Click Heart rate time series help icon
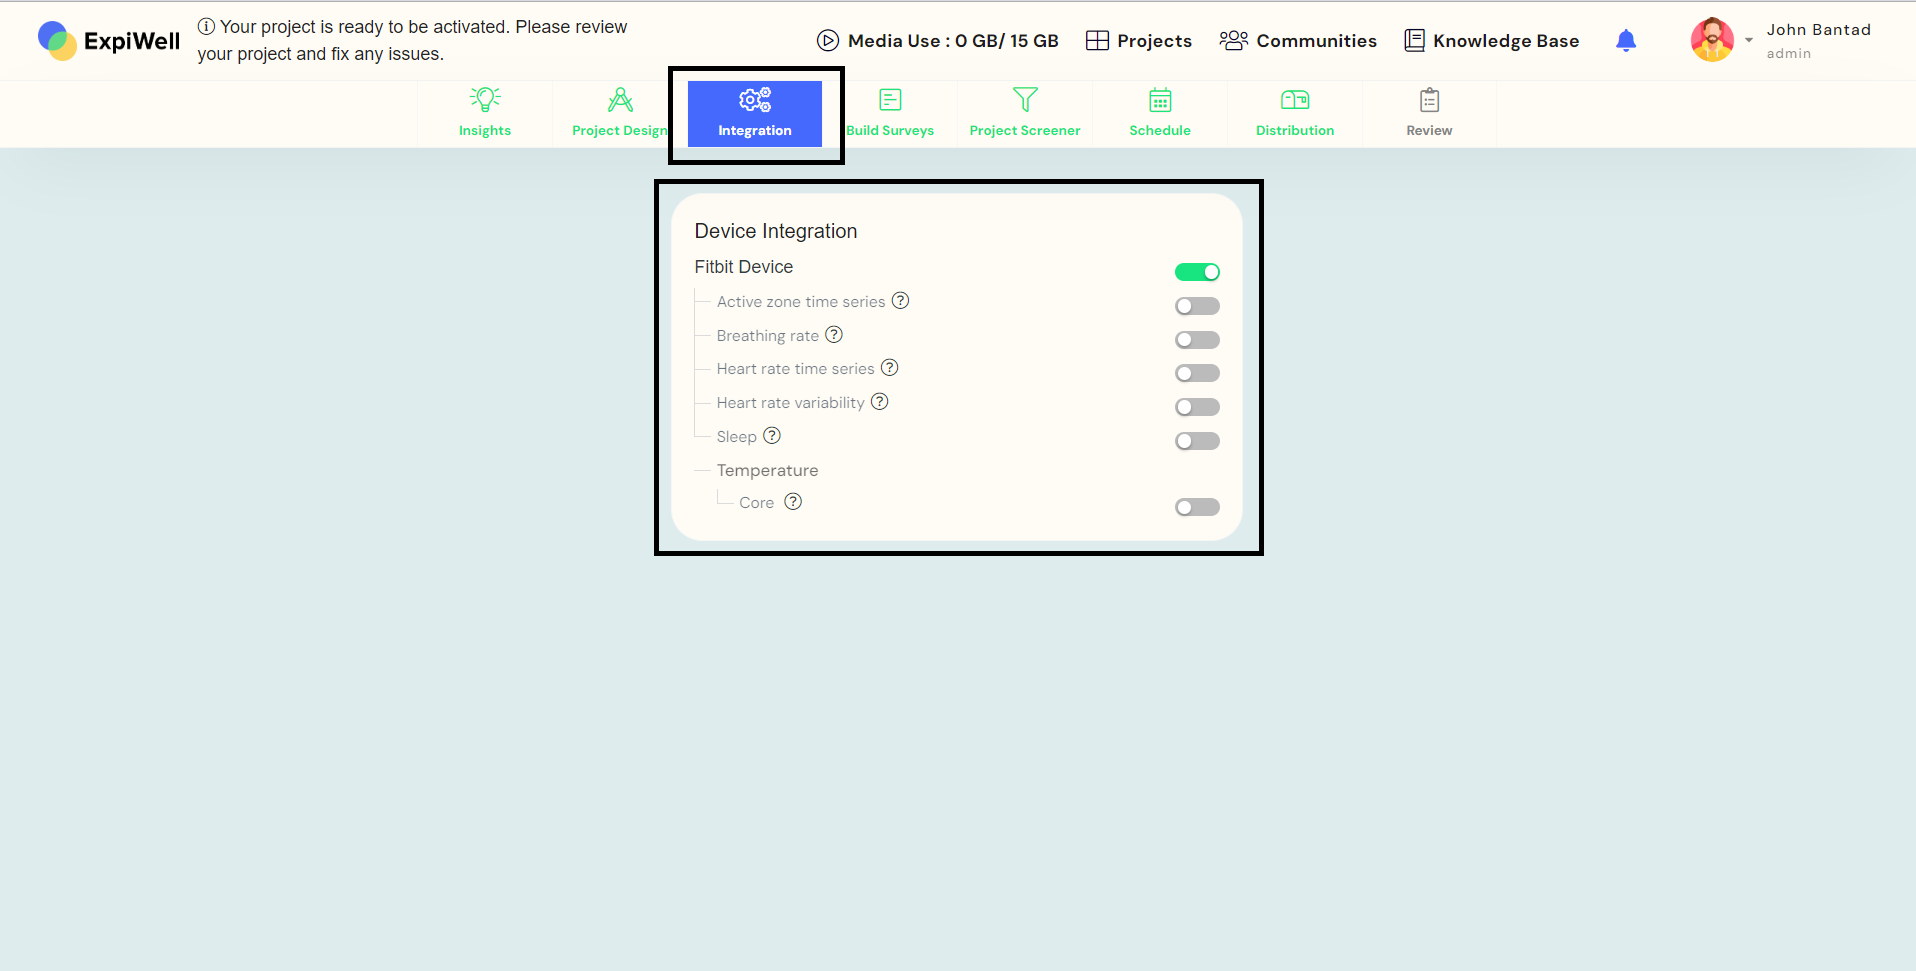Image resolution: width=1916 pixels, height=971 pixels. point(889,368)
